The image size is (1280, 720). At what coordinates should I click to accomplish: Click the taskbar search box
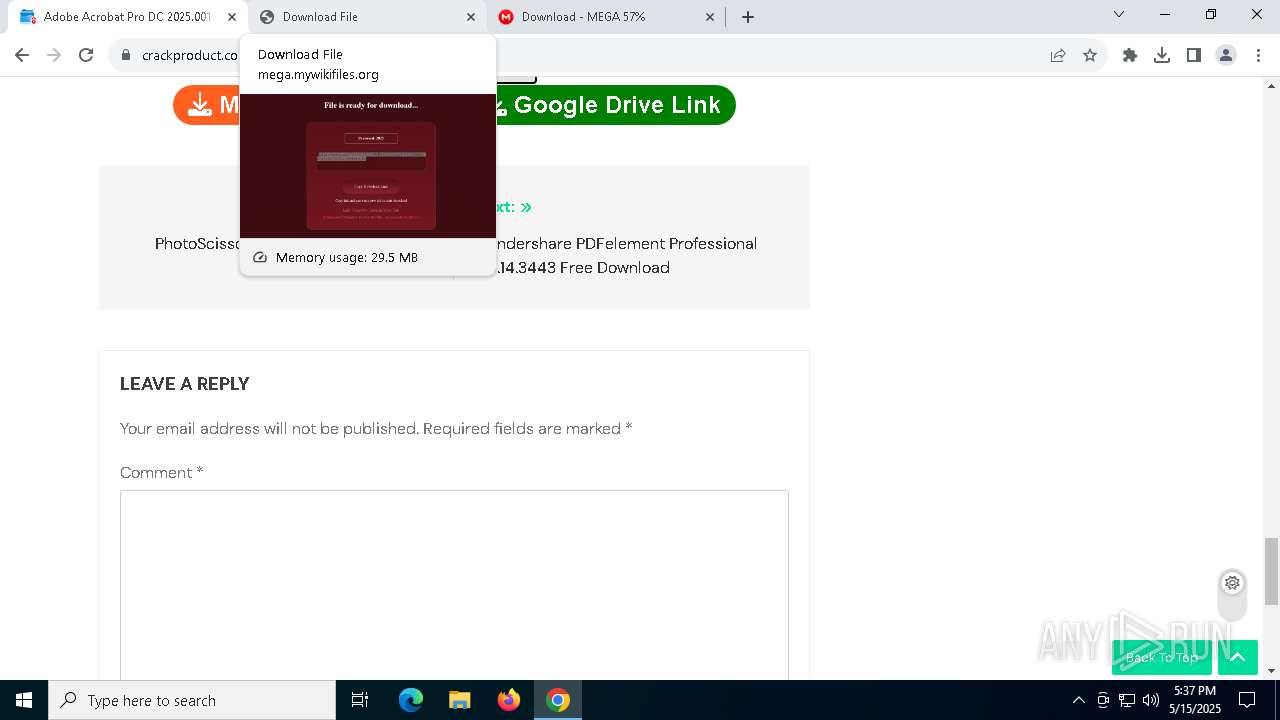point(192,700)
